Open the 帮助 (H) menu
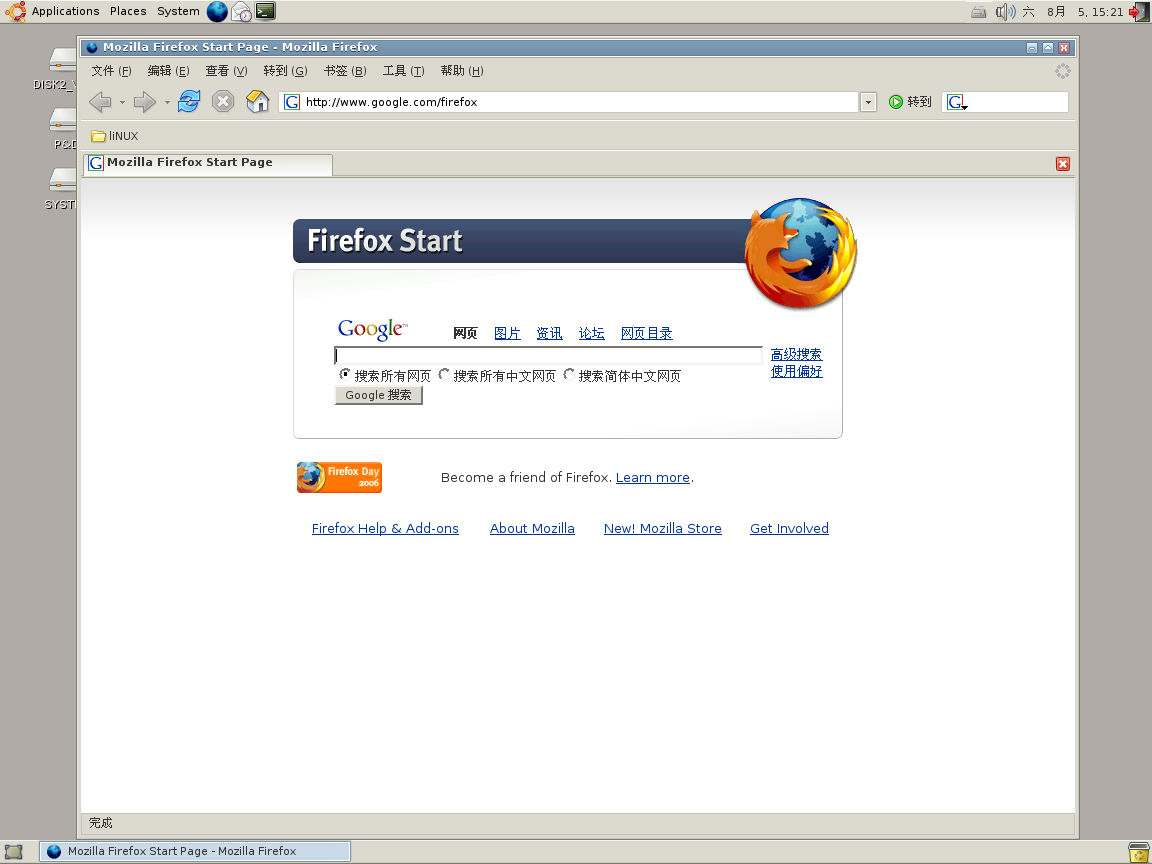 tap(461, 71)
